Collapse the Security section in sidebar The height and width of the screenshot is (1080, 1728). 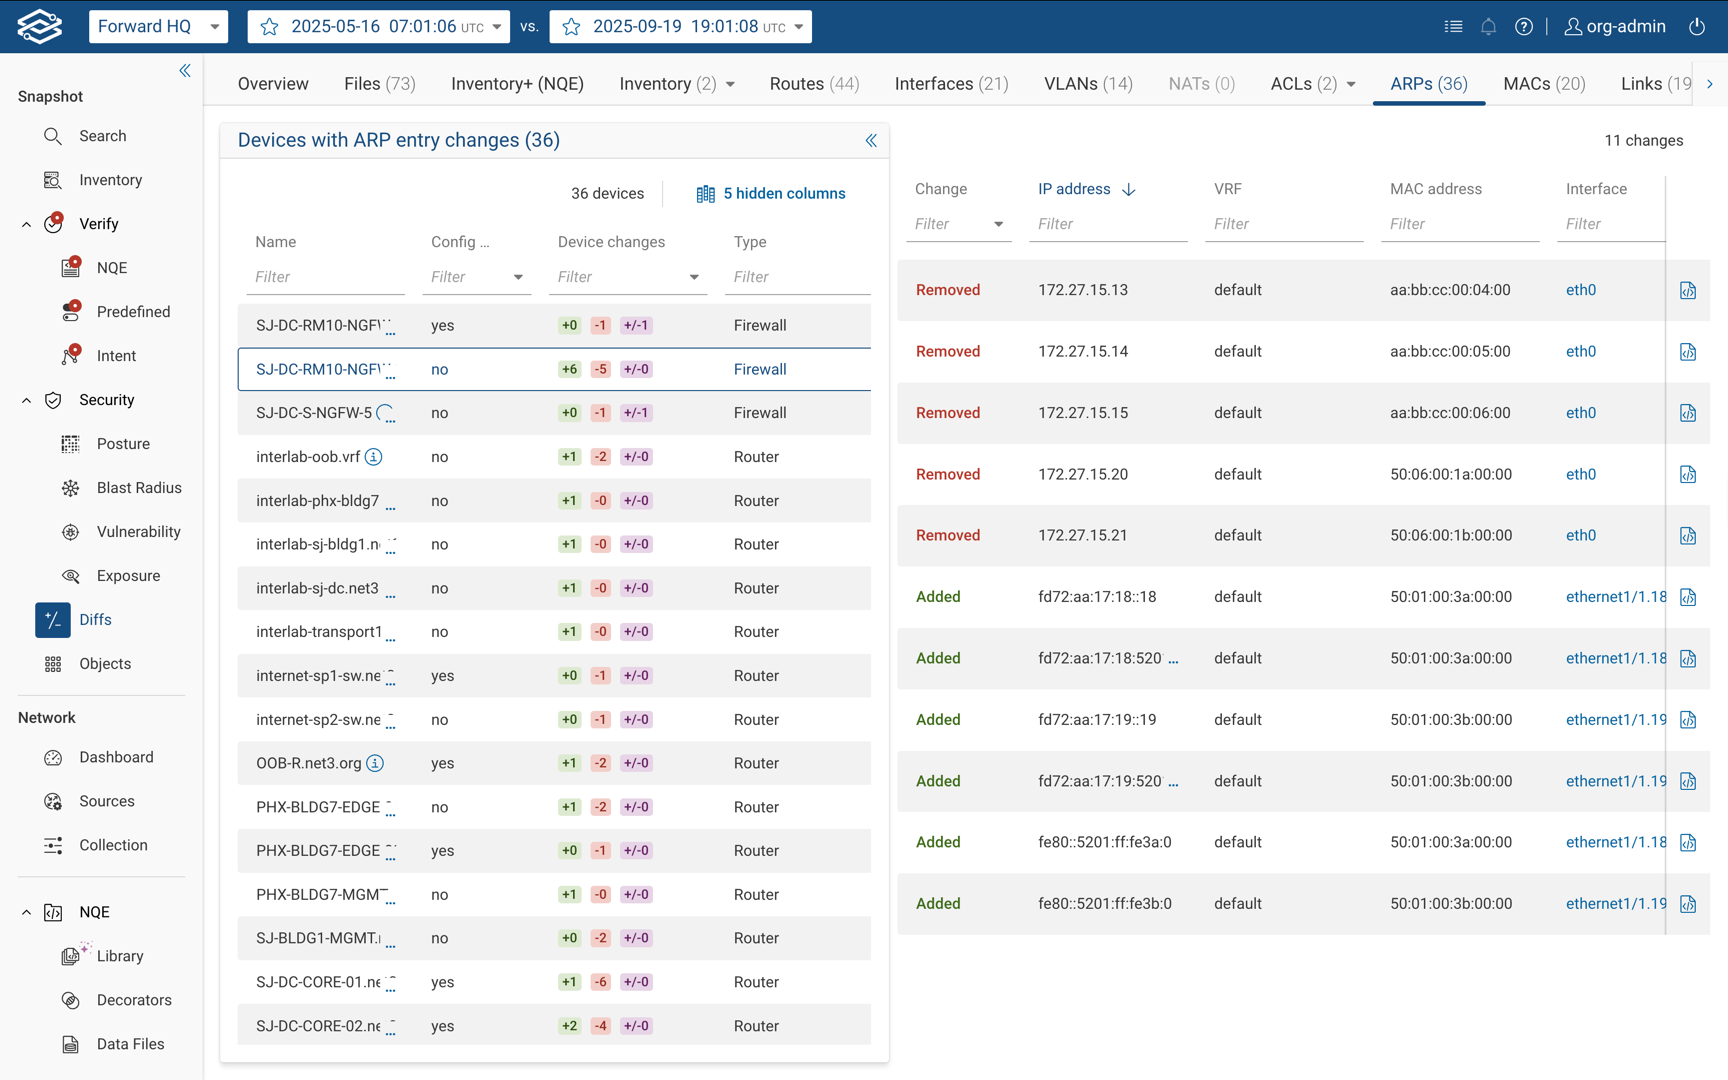coord(27,400)
